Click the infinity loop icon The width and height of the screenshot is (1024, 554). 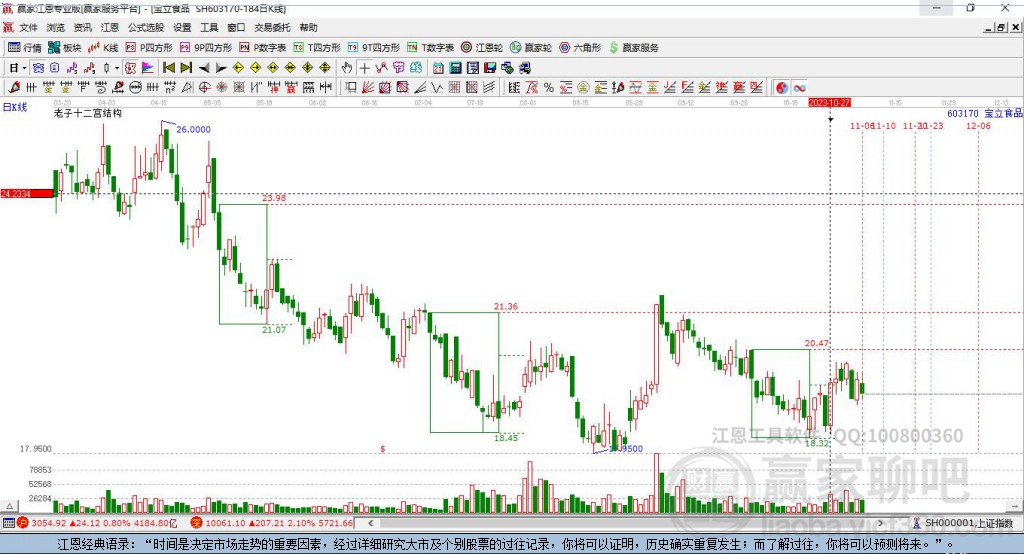click(x=799, y=88)
